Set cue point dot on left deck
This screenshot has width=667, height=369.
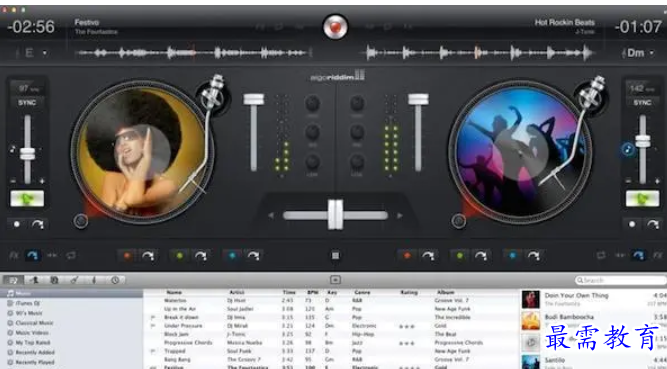click(x=17, y=224)
